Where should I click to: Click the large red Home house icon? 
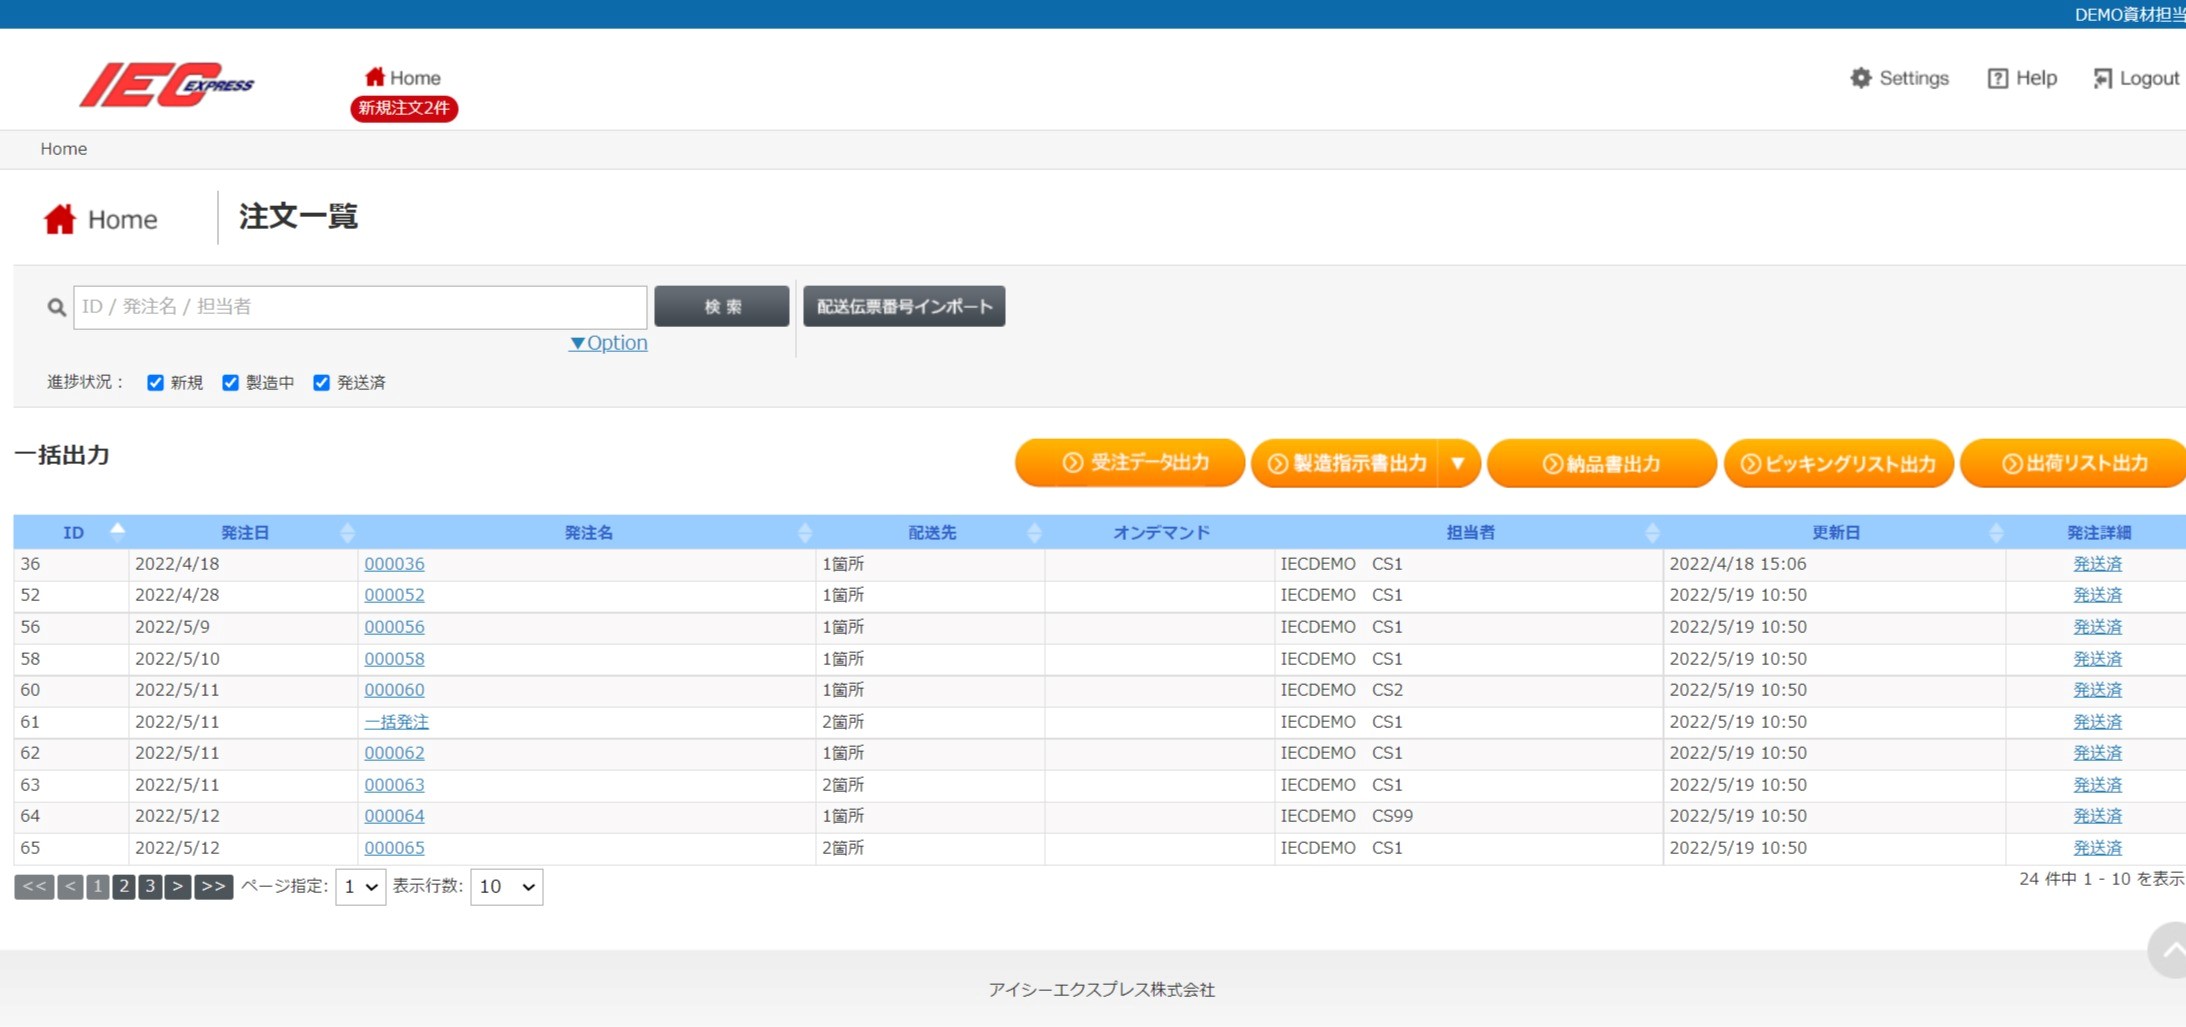[60, 219]
